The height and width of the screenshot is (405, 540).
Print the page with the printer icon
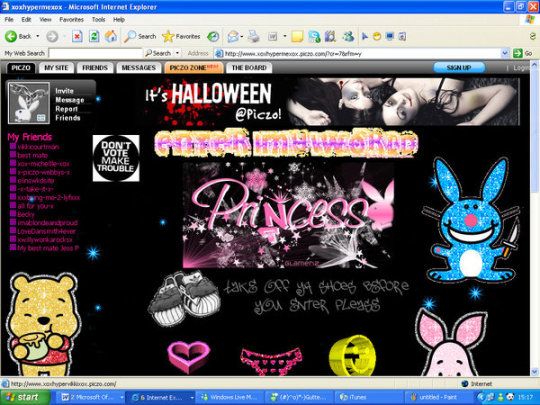coord(253,36)
